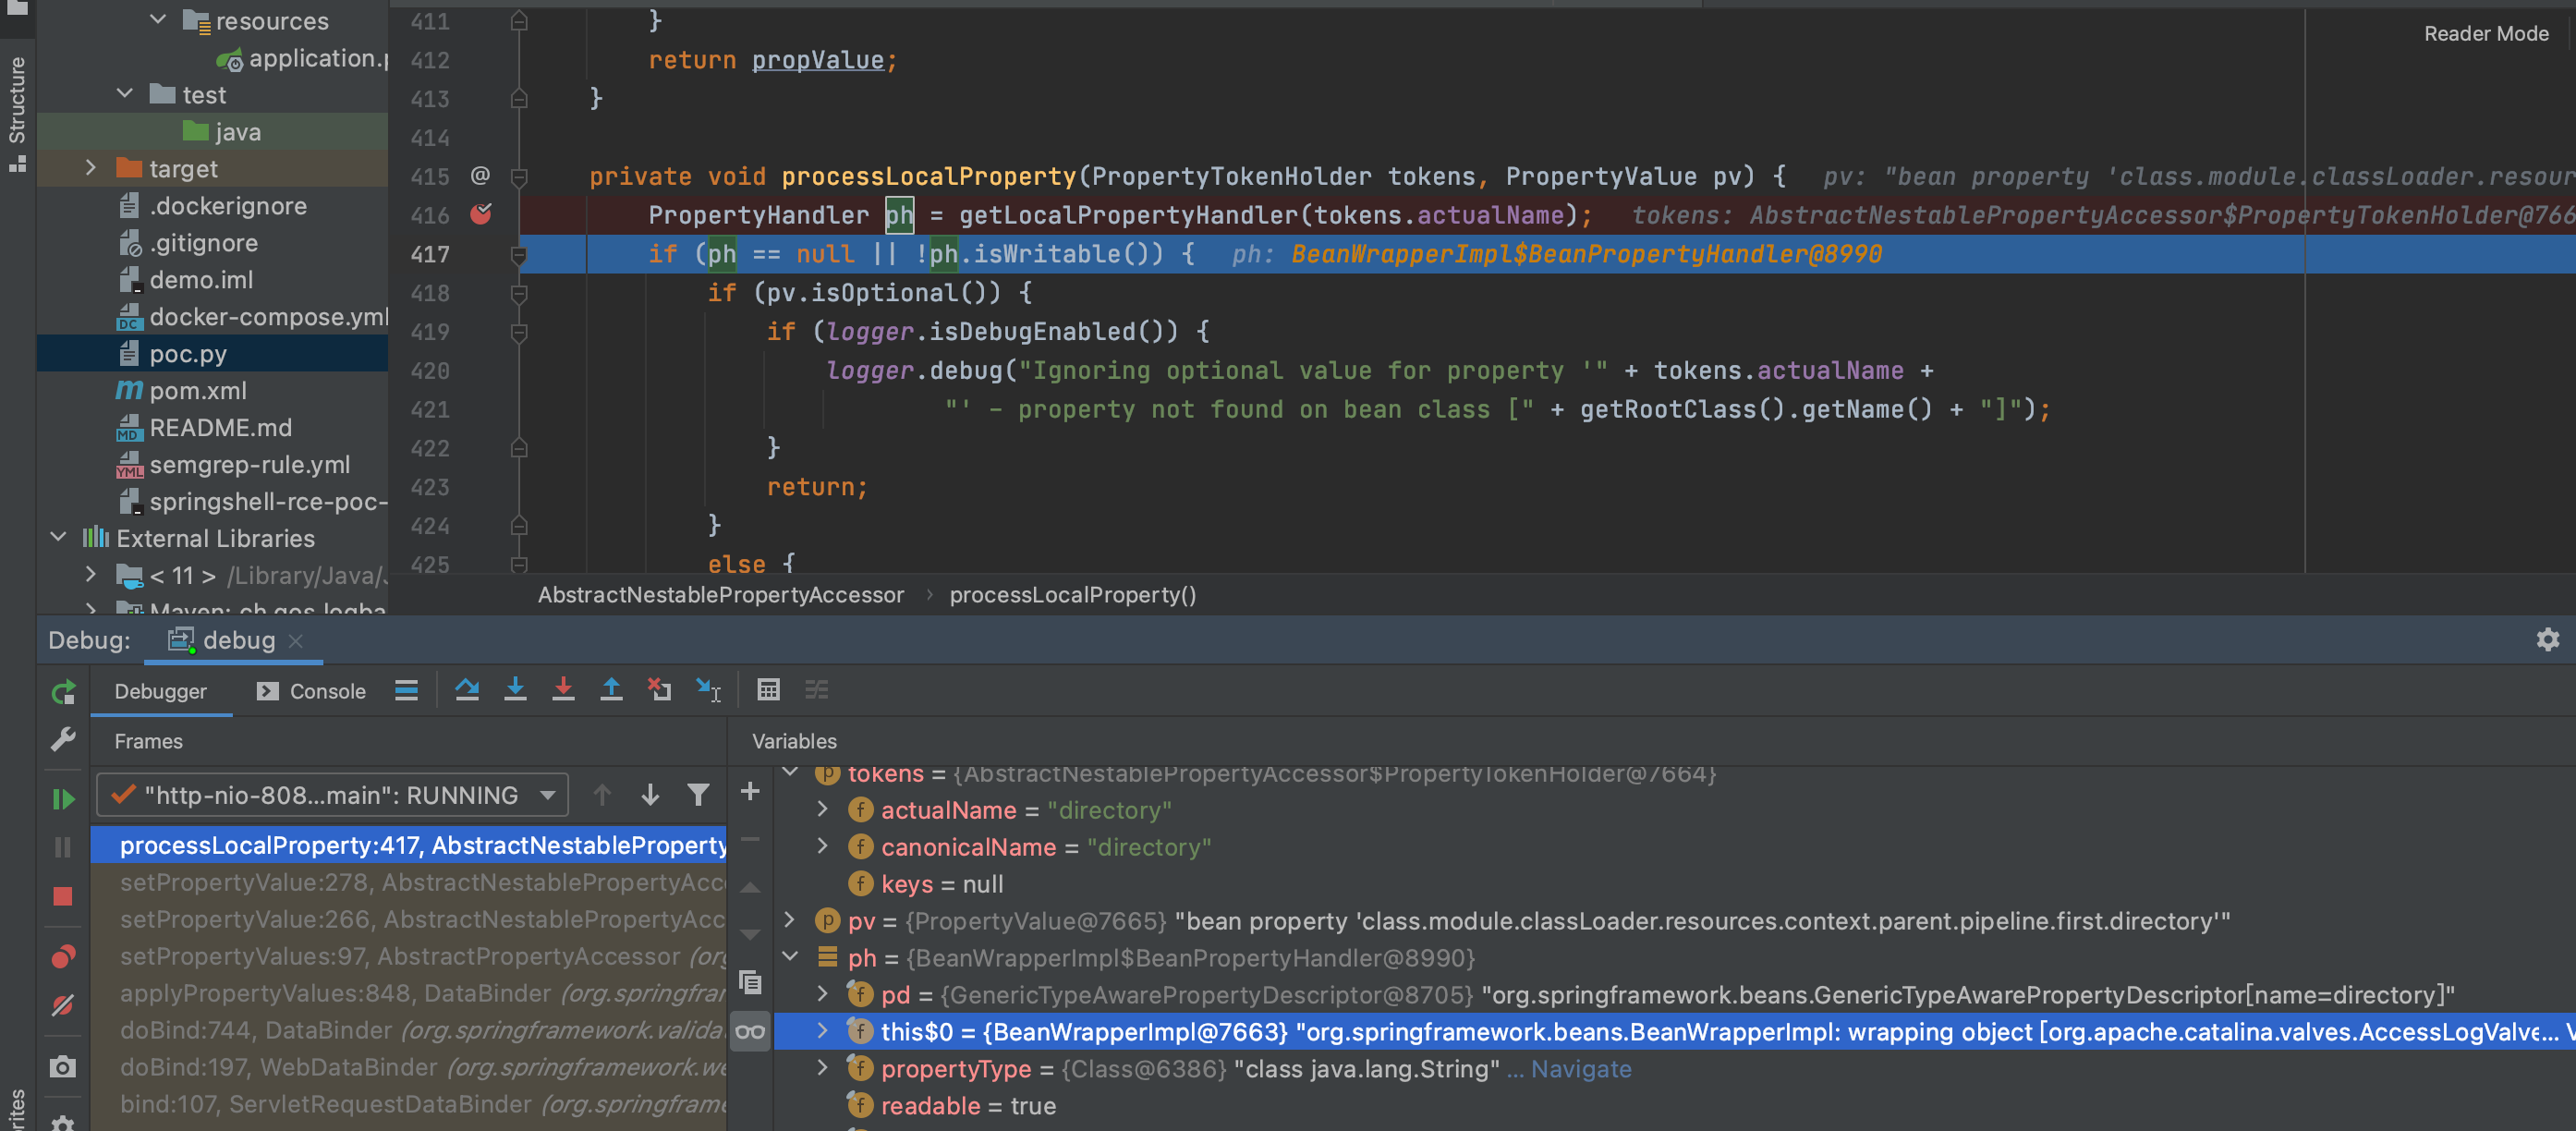Expand the < 11 > JDK library
The height and width of the screenshot is (1131, 2576).
point(91,574)
